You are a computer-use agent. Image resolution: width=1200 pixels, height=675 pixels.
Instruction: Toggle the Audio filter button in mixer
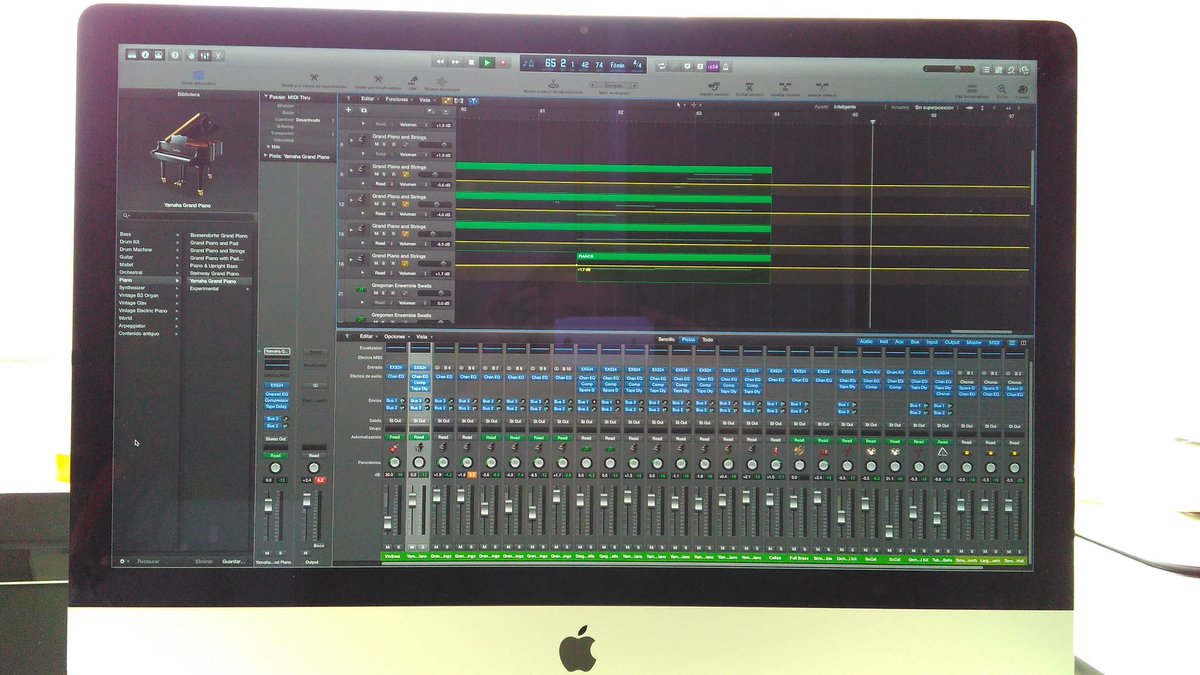pyautogui.click(x=866, y=342)
